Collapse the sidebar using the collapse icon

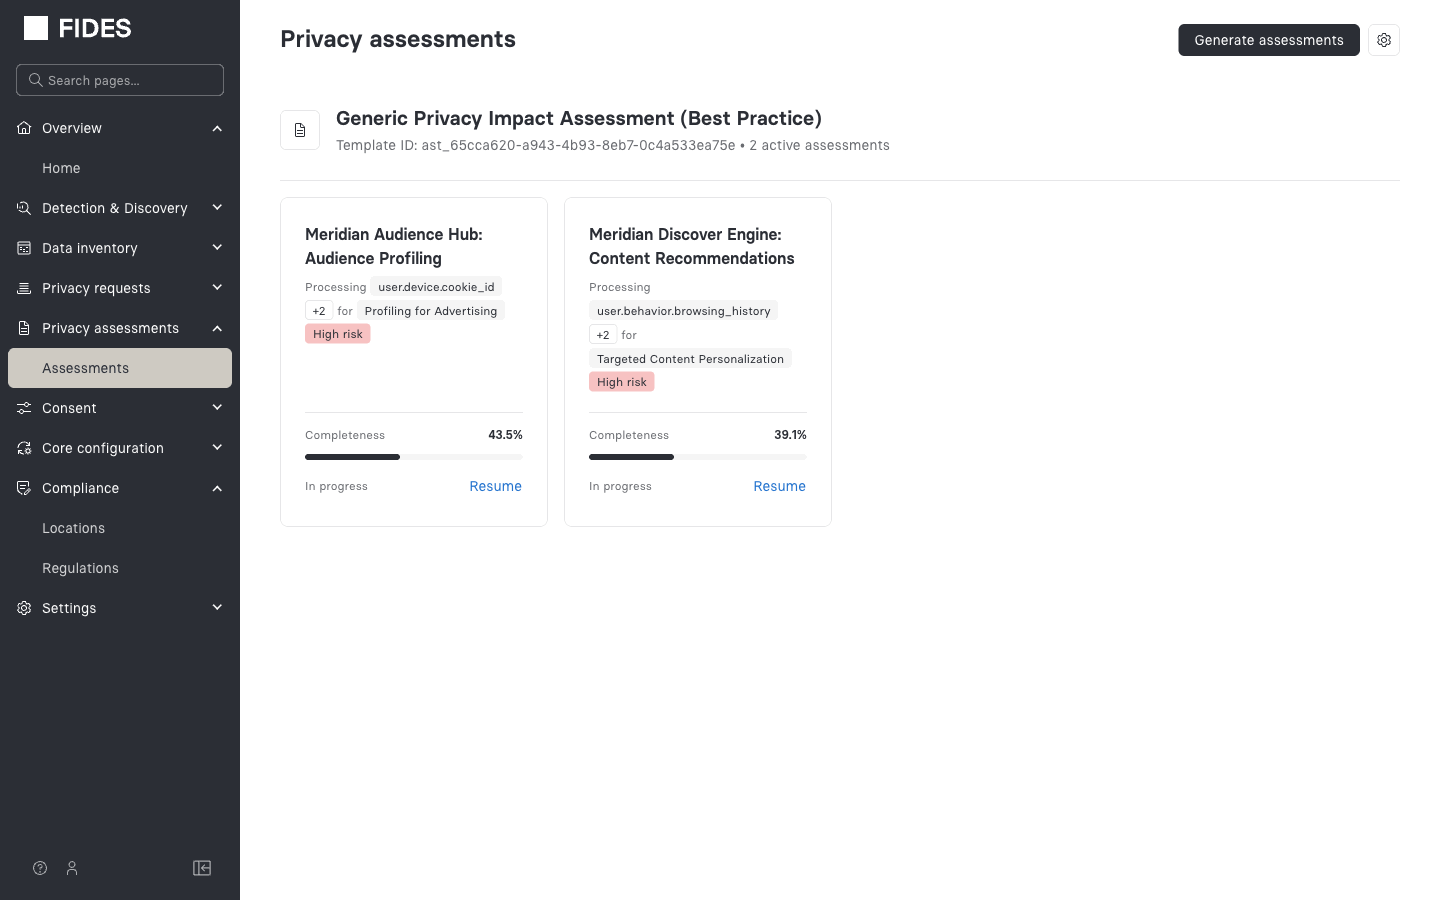[x=202, y=868]
